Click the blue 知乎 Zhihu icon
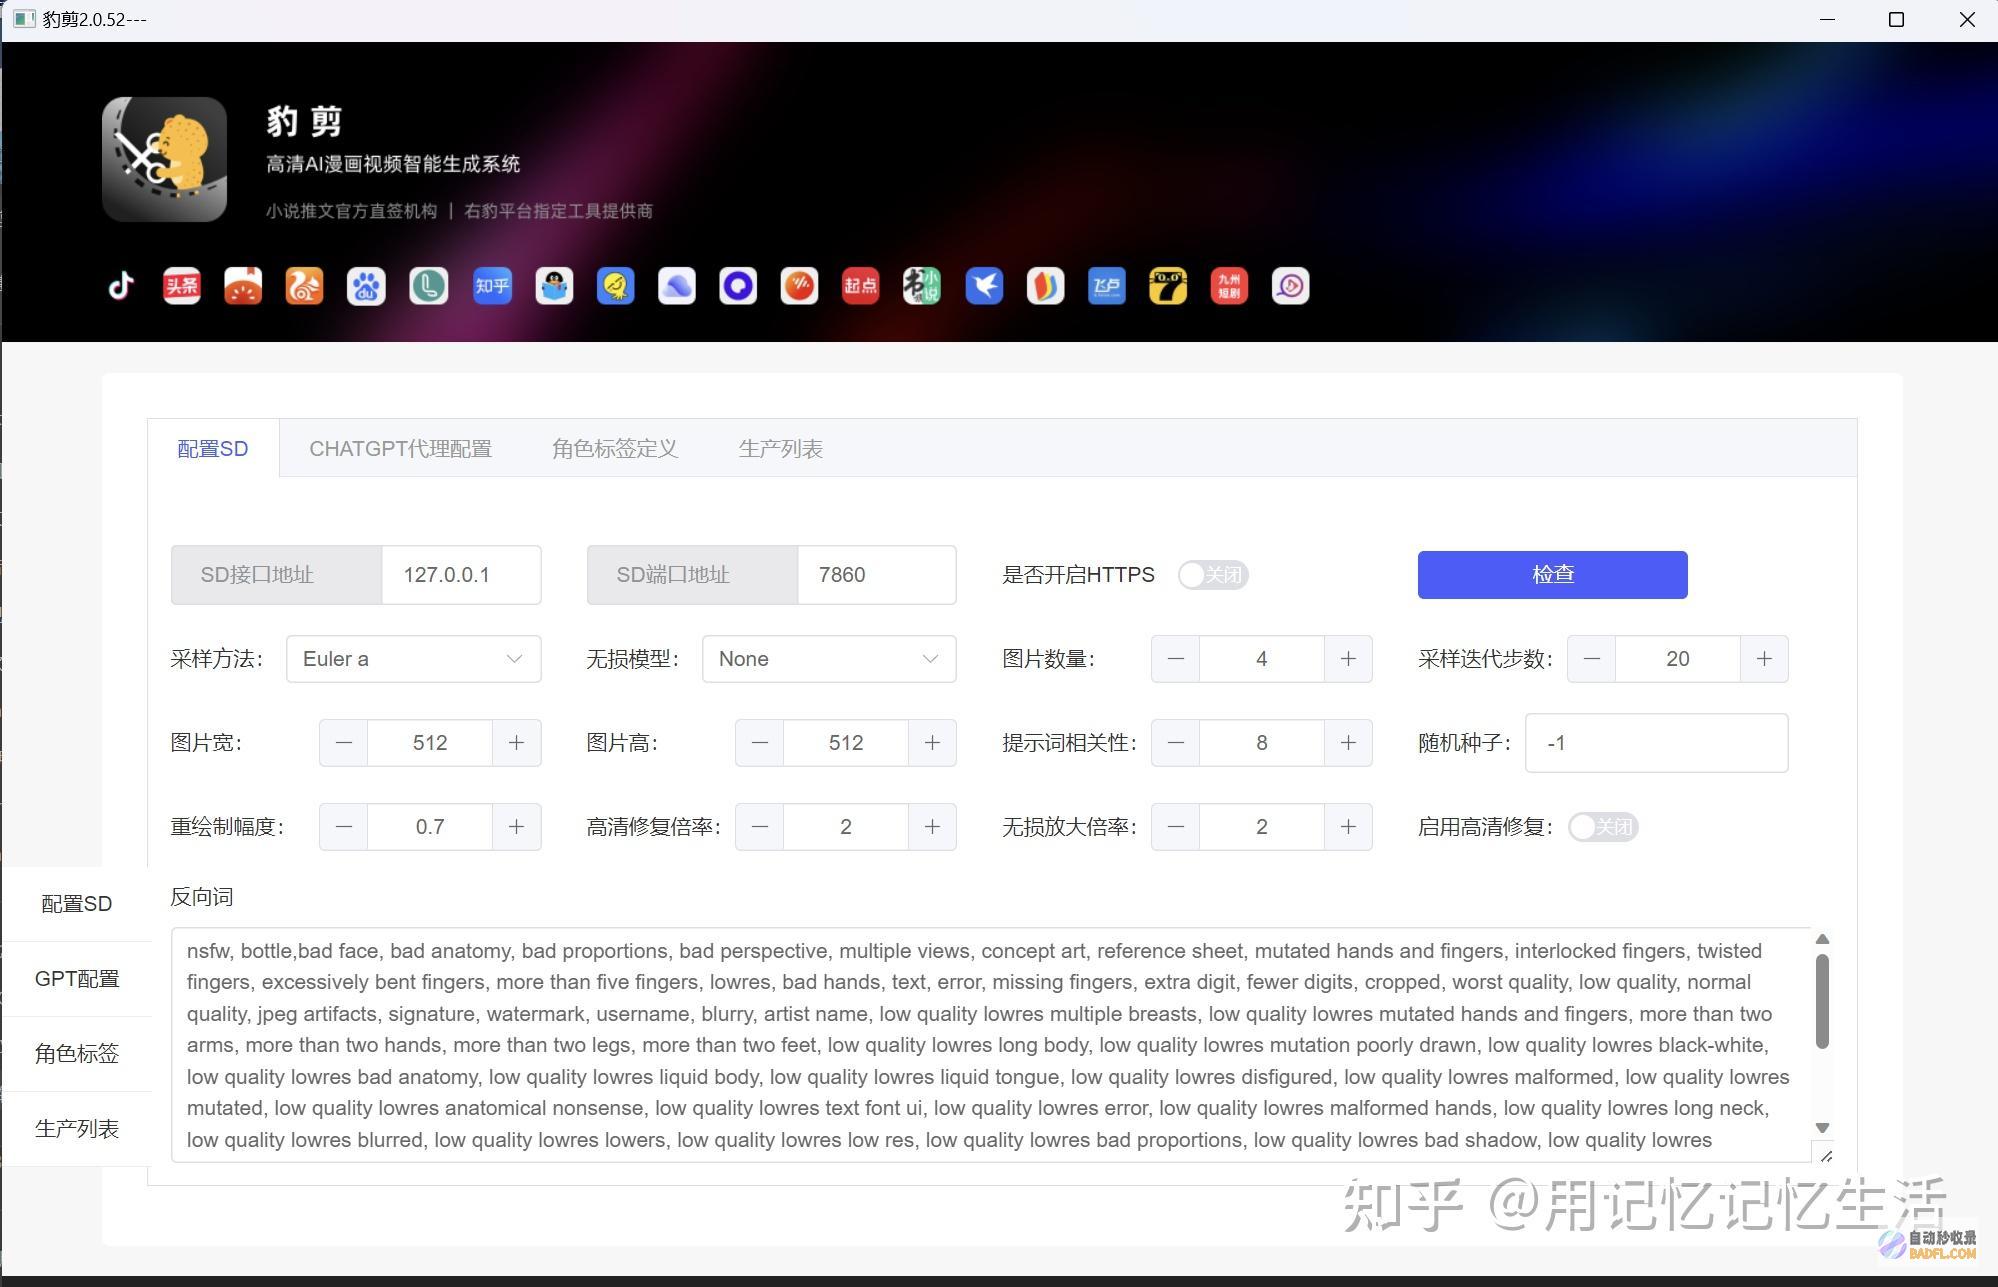 [x=492, y=286]
